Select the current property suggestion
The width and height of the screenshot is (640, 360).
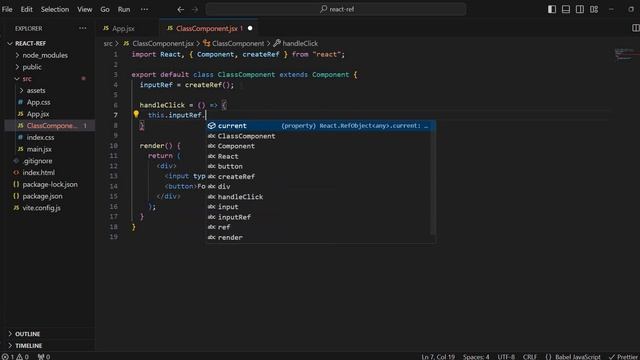pos(320,126)
